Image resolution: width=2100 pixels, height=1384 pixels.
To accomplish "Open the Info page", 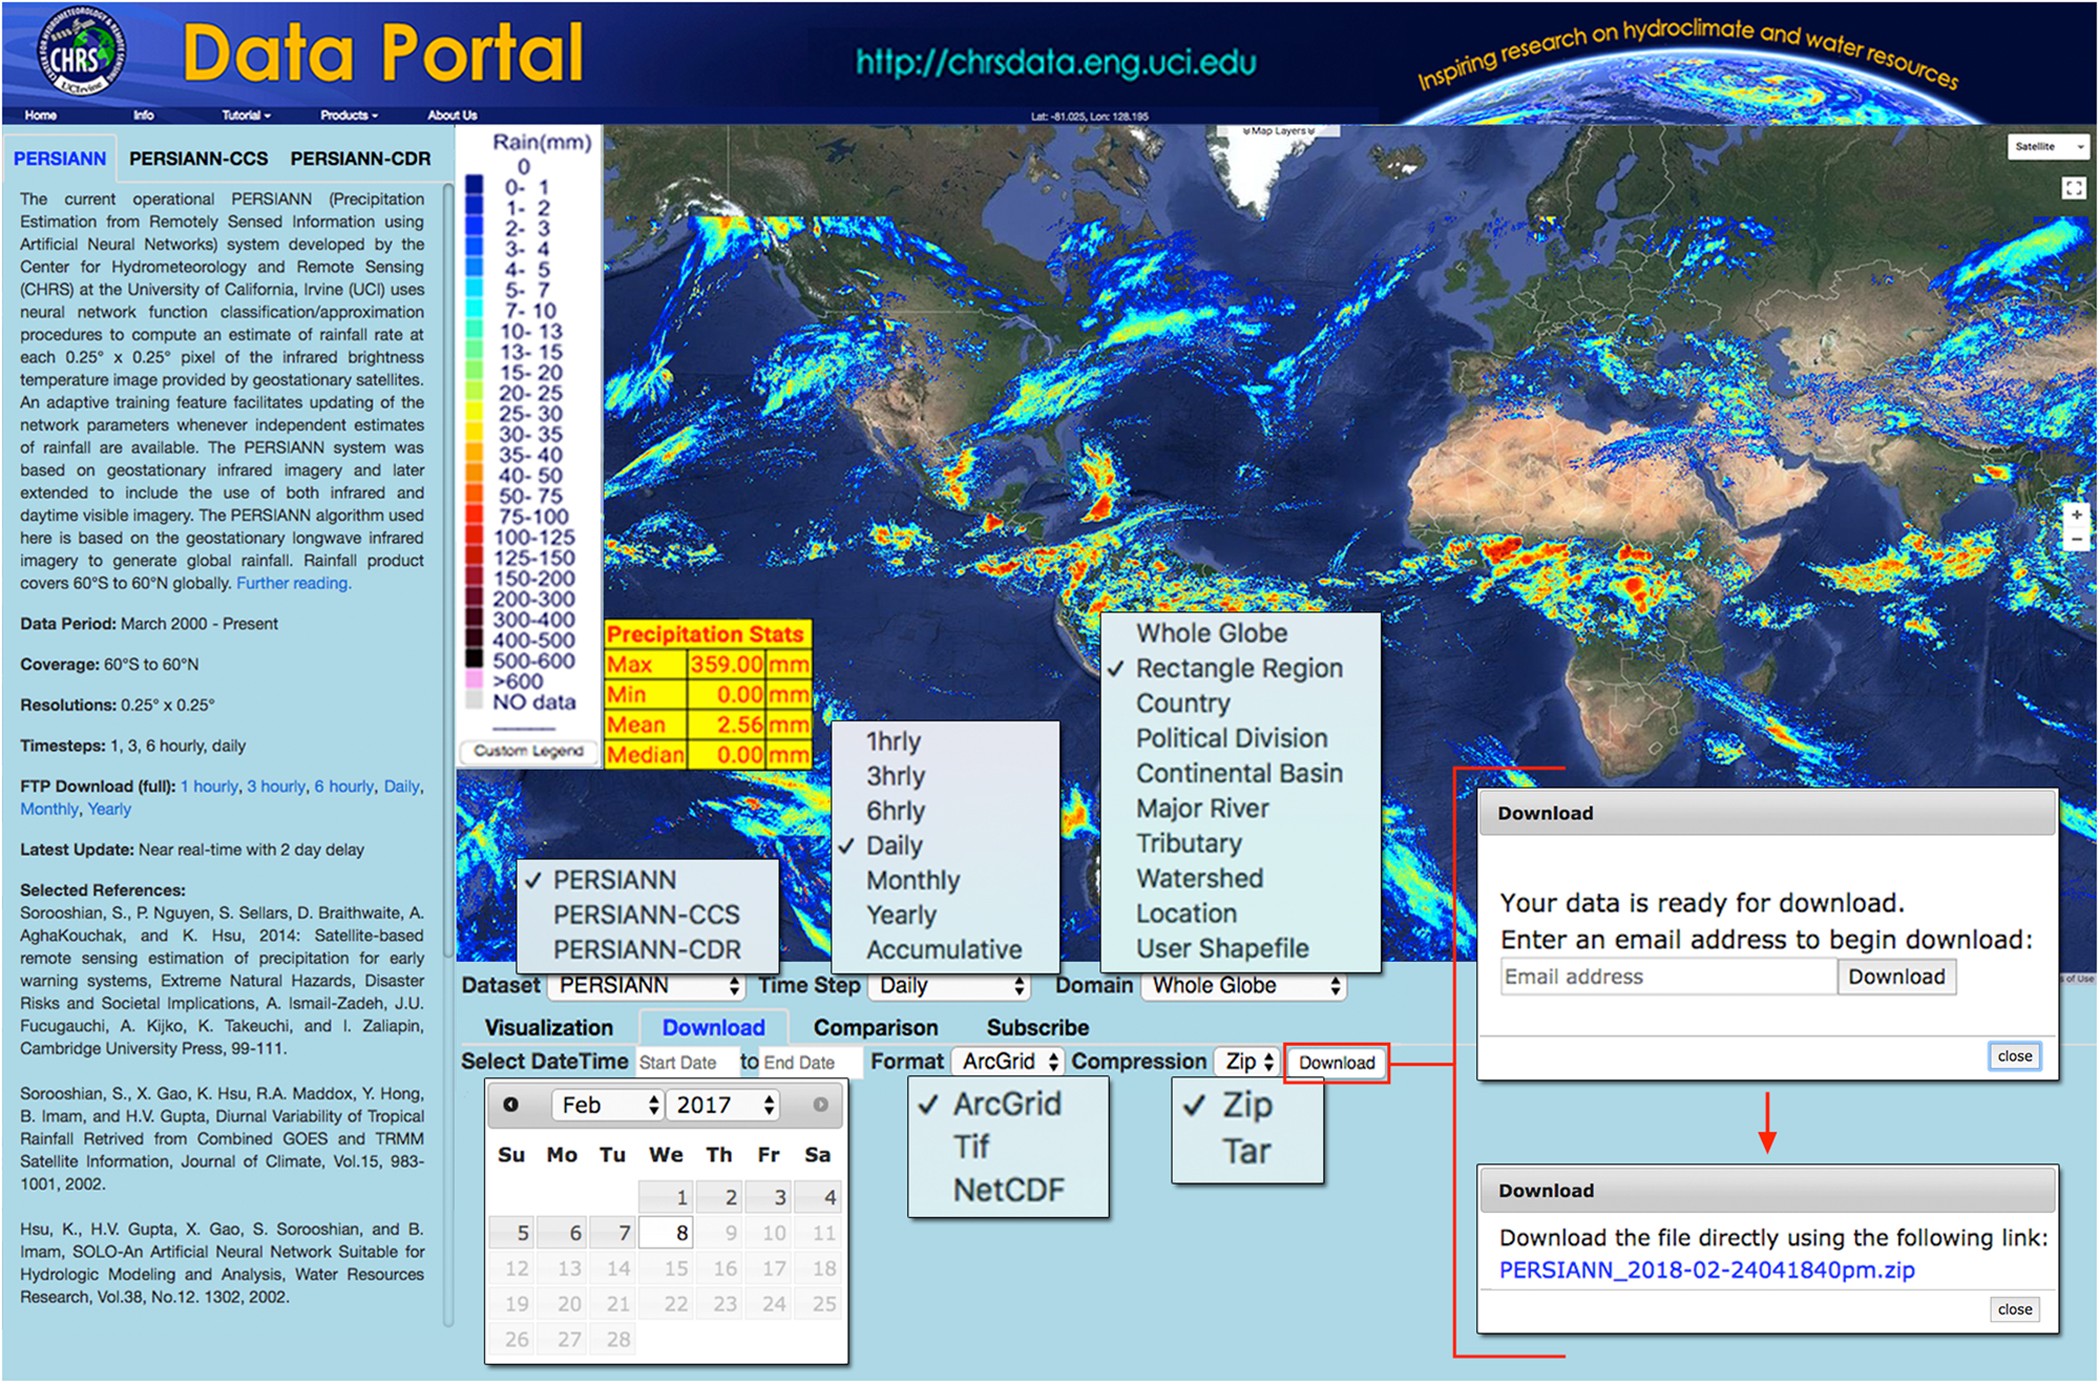I will 144,115.
